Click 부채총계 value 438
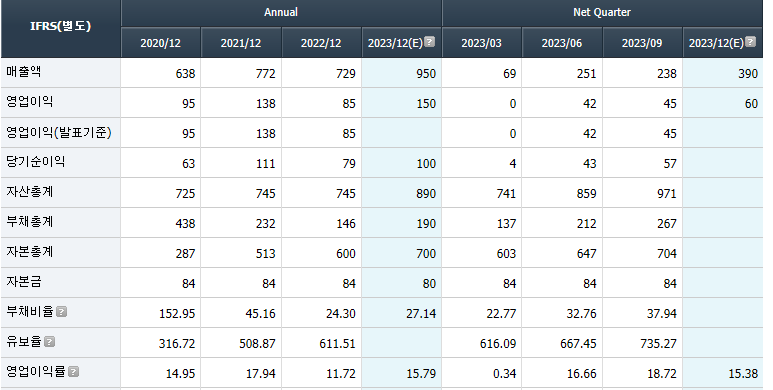Screen dimensions: 773x390 [185, 224]
